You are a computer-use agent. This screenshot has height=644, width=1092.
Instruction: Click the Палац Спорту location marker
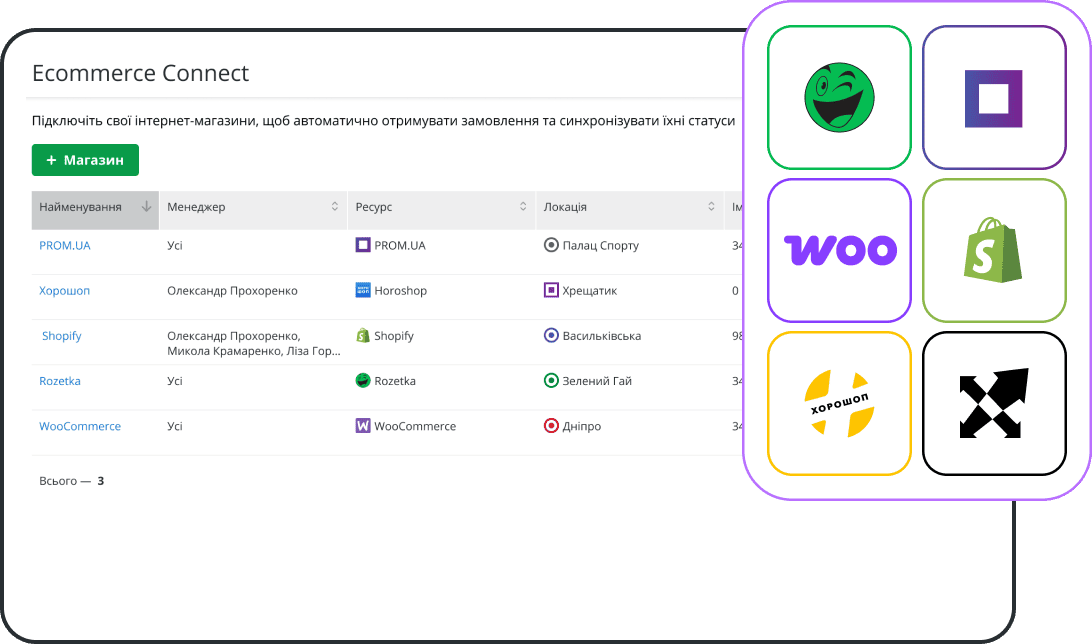(x=551, y=245)
